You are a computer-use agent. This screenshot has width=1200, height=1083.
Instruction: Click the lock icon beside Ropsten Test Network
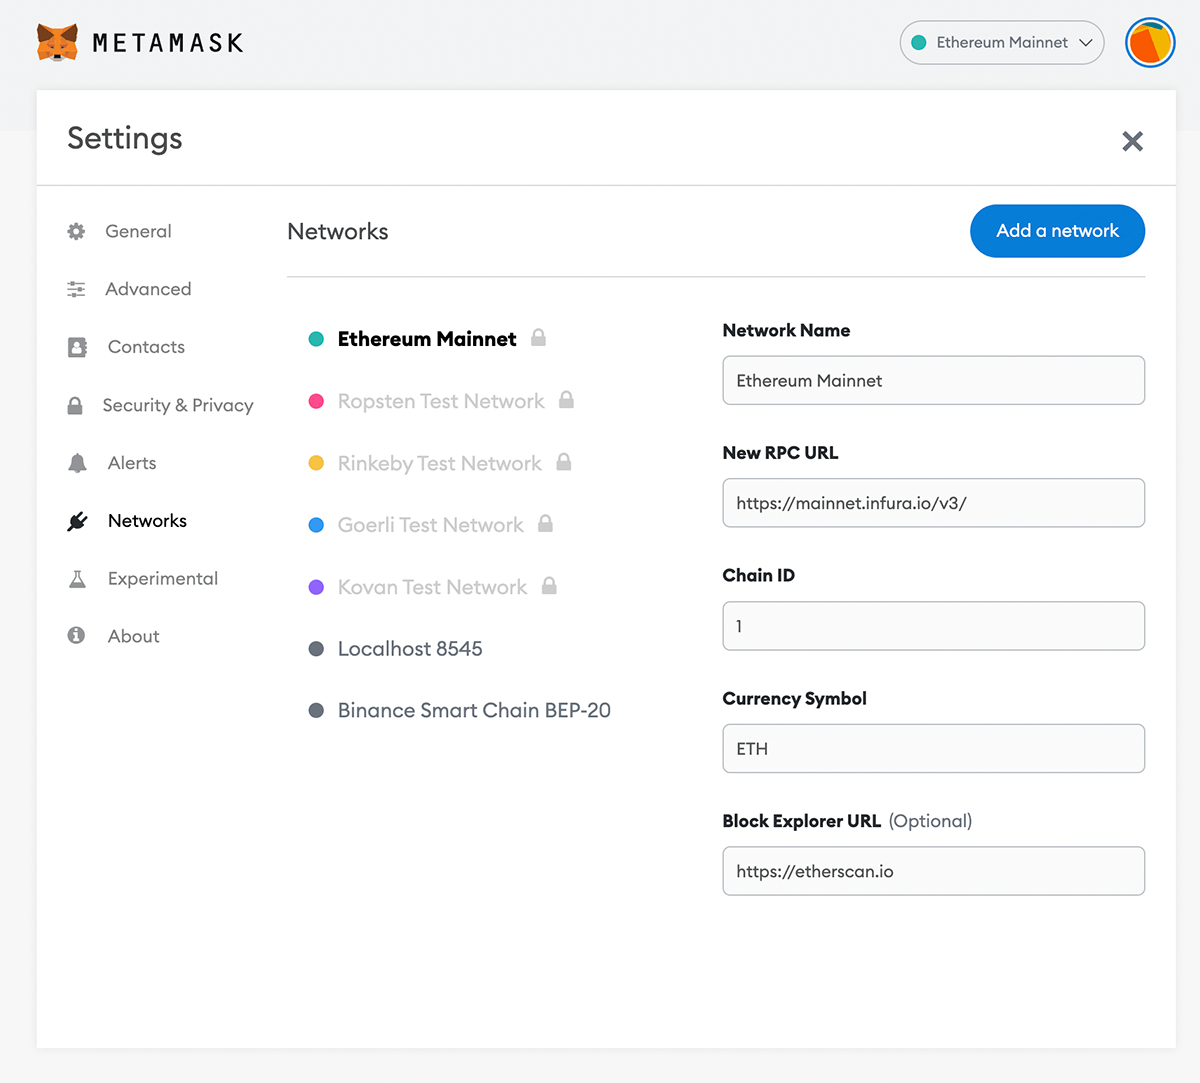click(x=566, y=399)
